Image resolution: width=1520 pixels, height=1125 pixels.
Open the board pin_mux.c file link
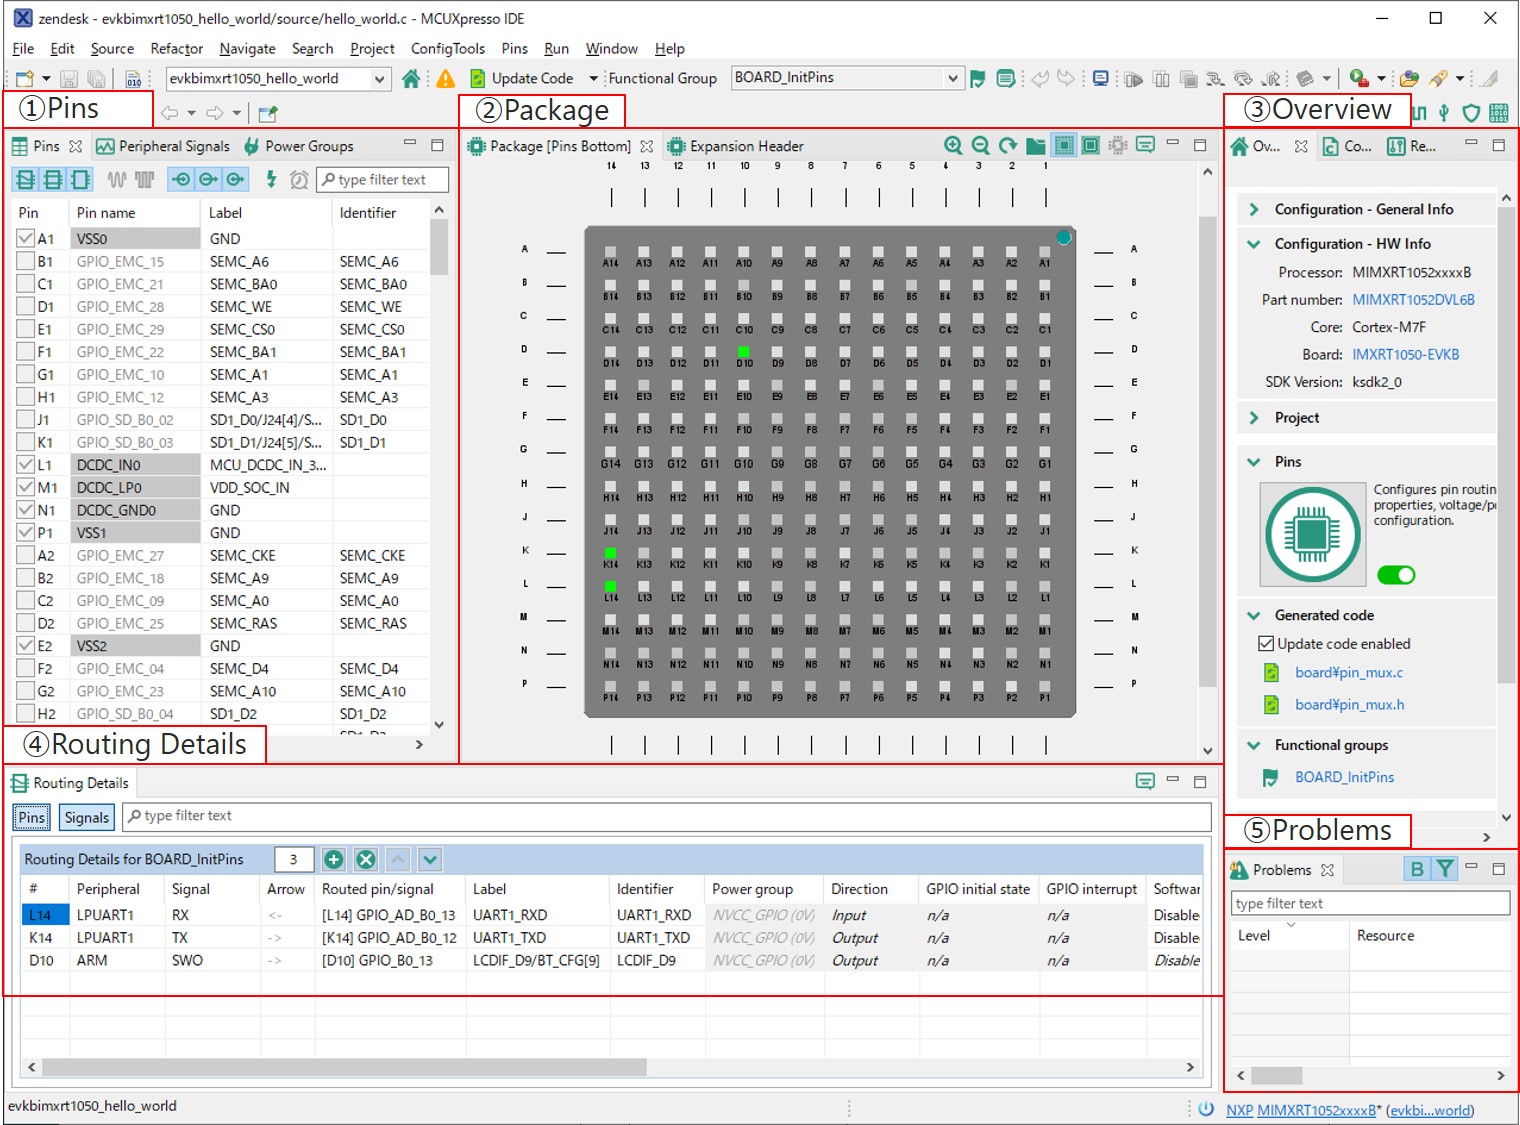click(1349, 673)
